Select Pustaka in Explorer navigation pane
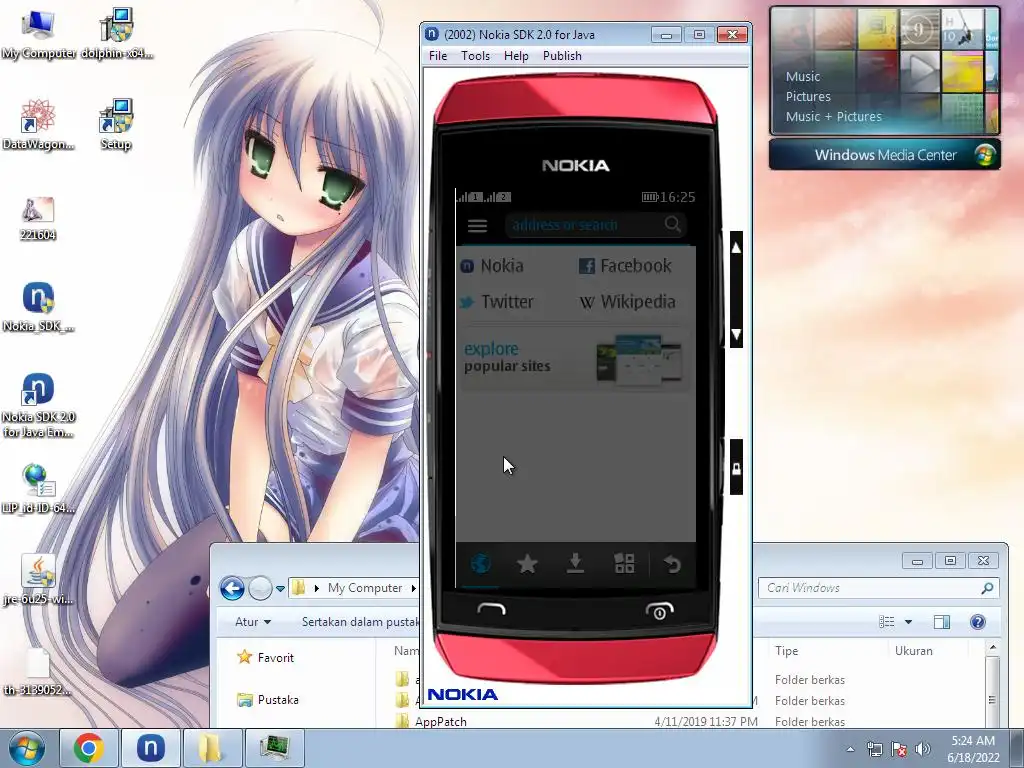The image size is (1024, 768). pyautogui.click(x=268, y=700)
